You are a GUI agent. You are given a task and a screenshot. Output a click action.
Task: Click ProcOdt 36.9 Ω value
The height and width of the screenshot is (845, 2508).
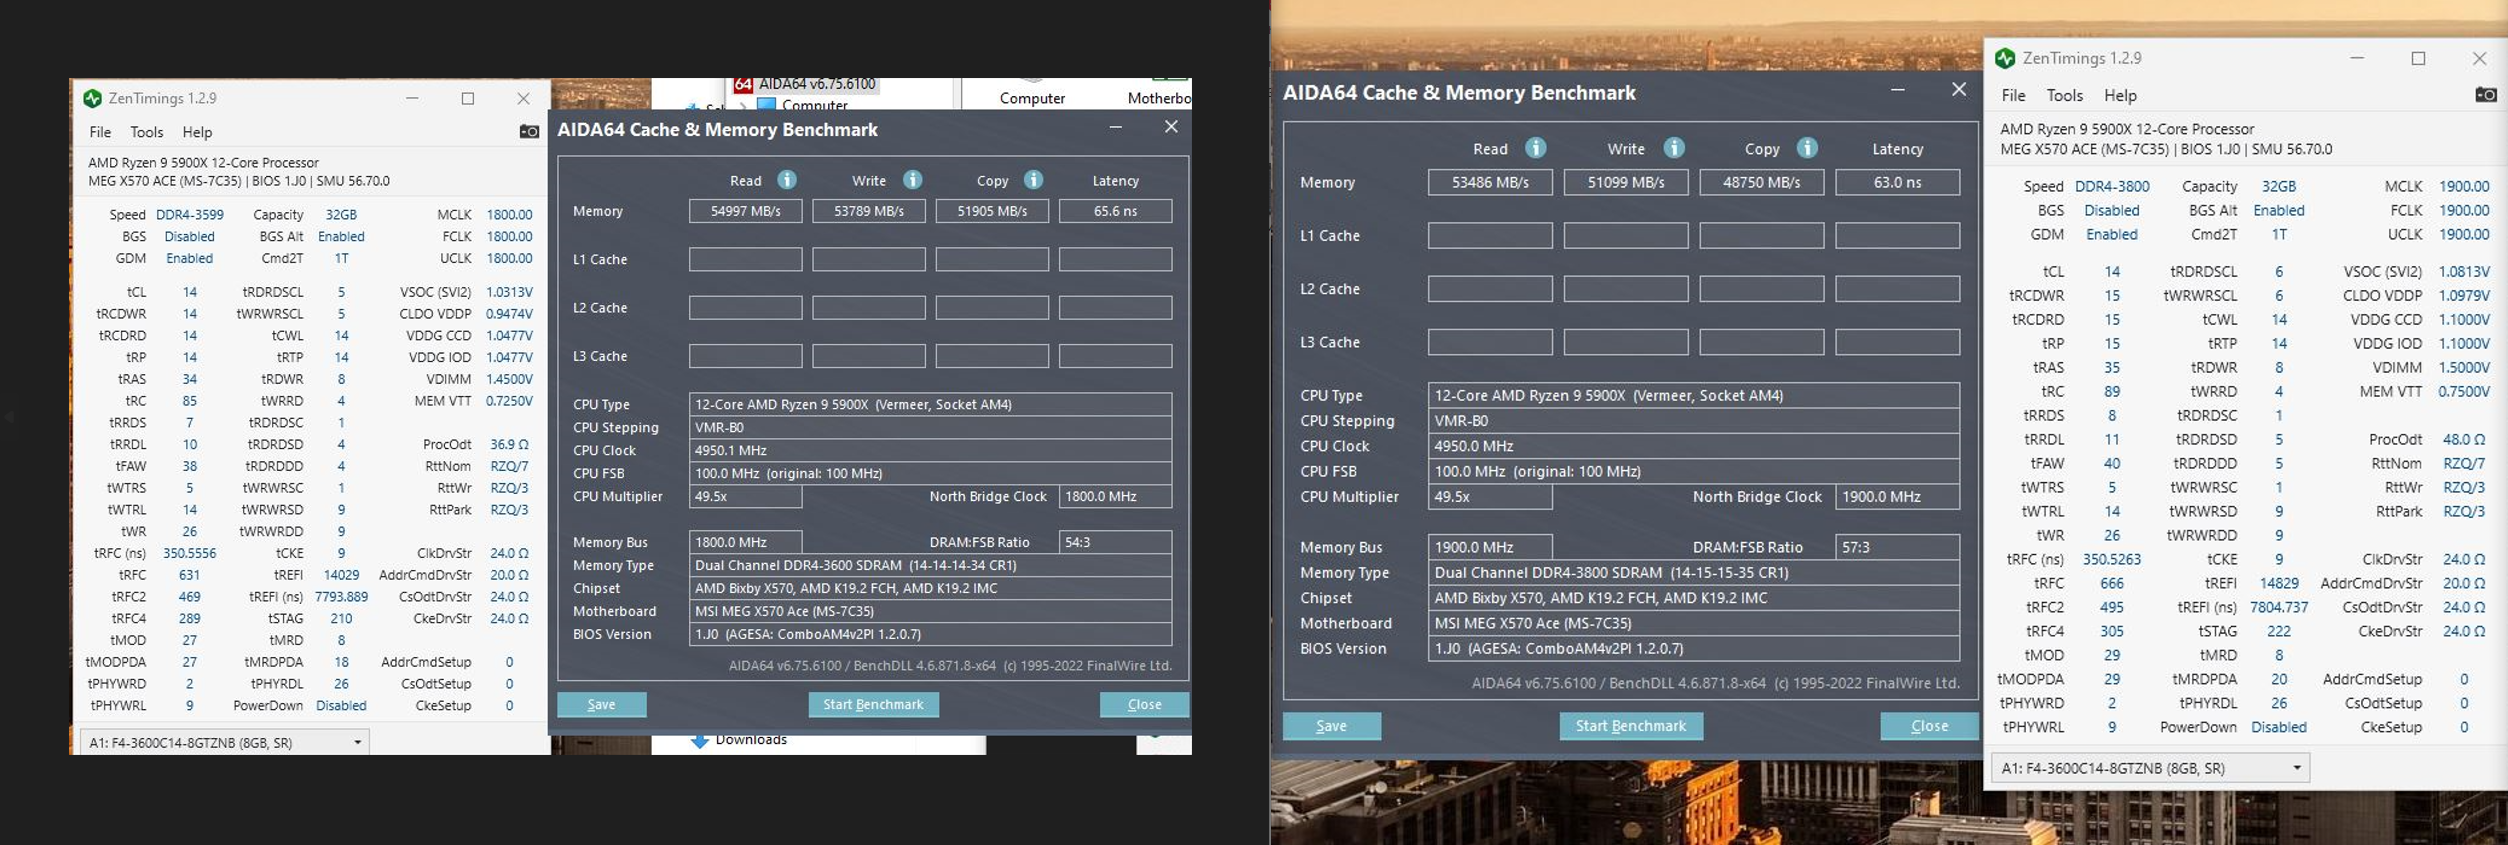(x=509, y=444)
